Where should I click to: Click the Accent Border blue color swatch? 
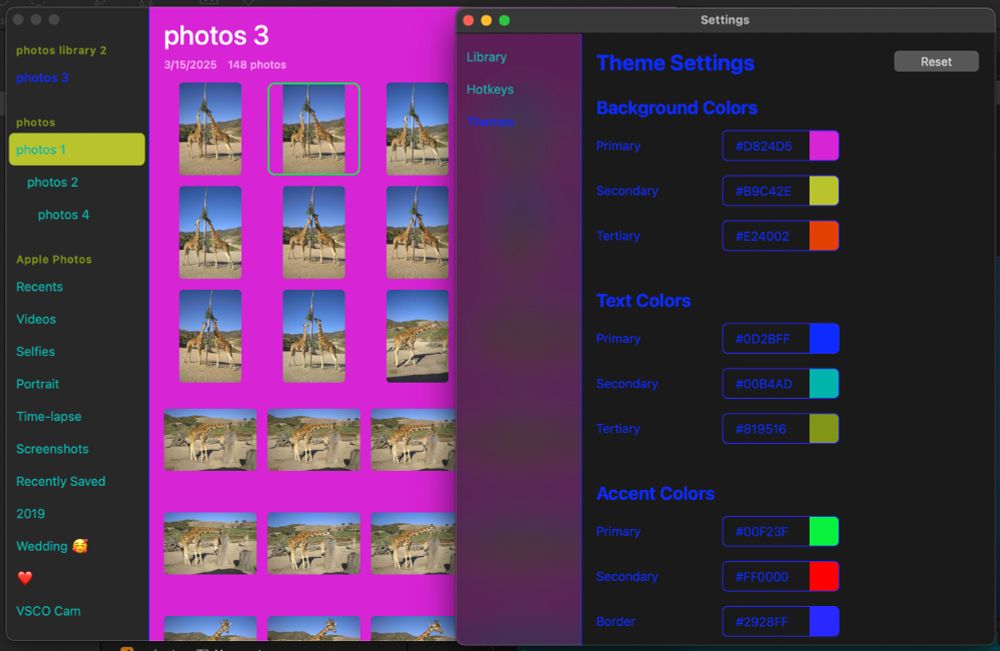point(823,622)
